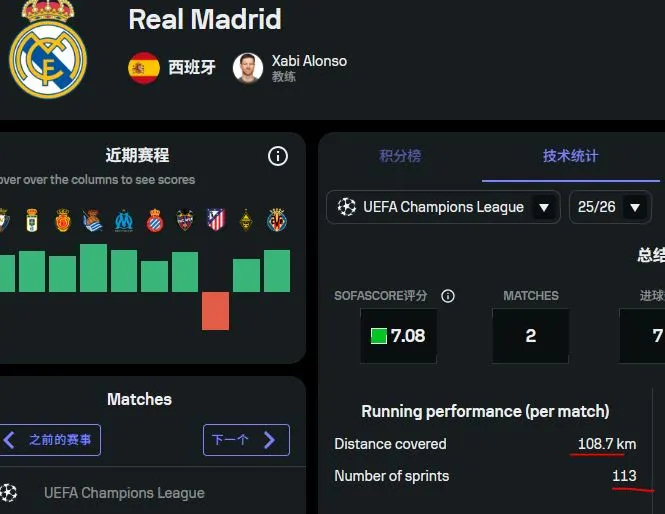The width and height of the screenshot is (665, 514).
Task: Expand the 25/26 season dropdown
Action: [x=610, y=207]
